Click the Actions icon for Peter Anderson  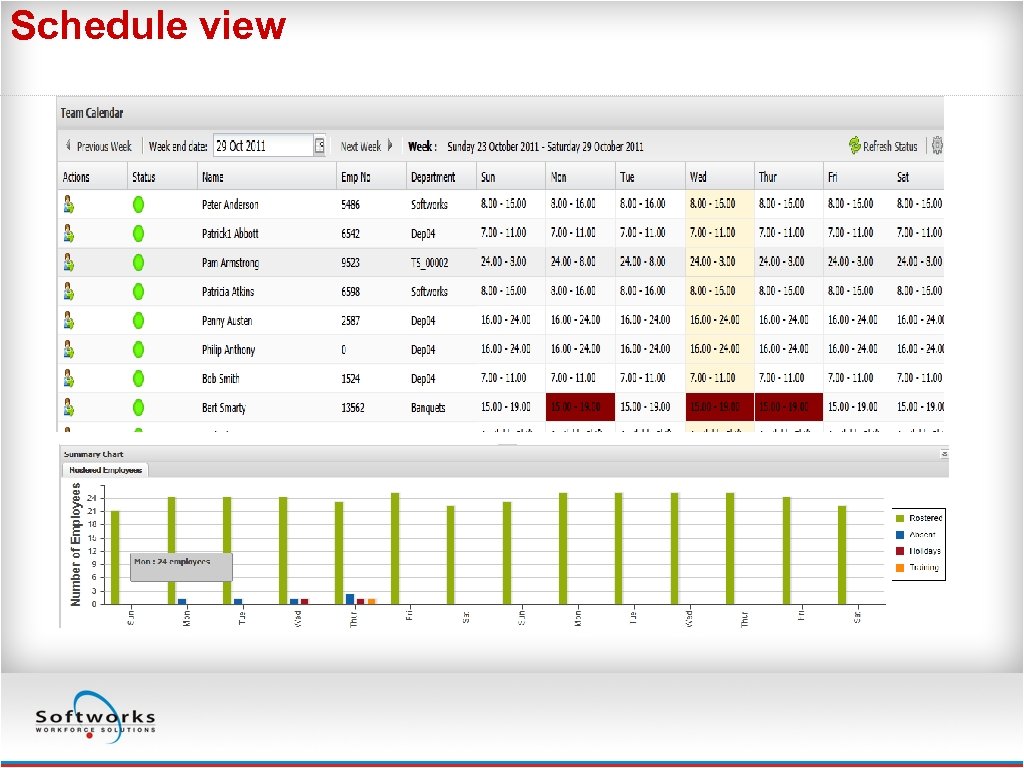[68, 203]
